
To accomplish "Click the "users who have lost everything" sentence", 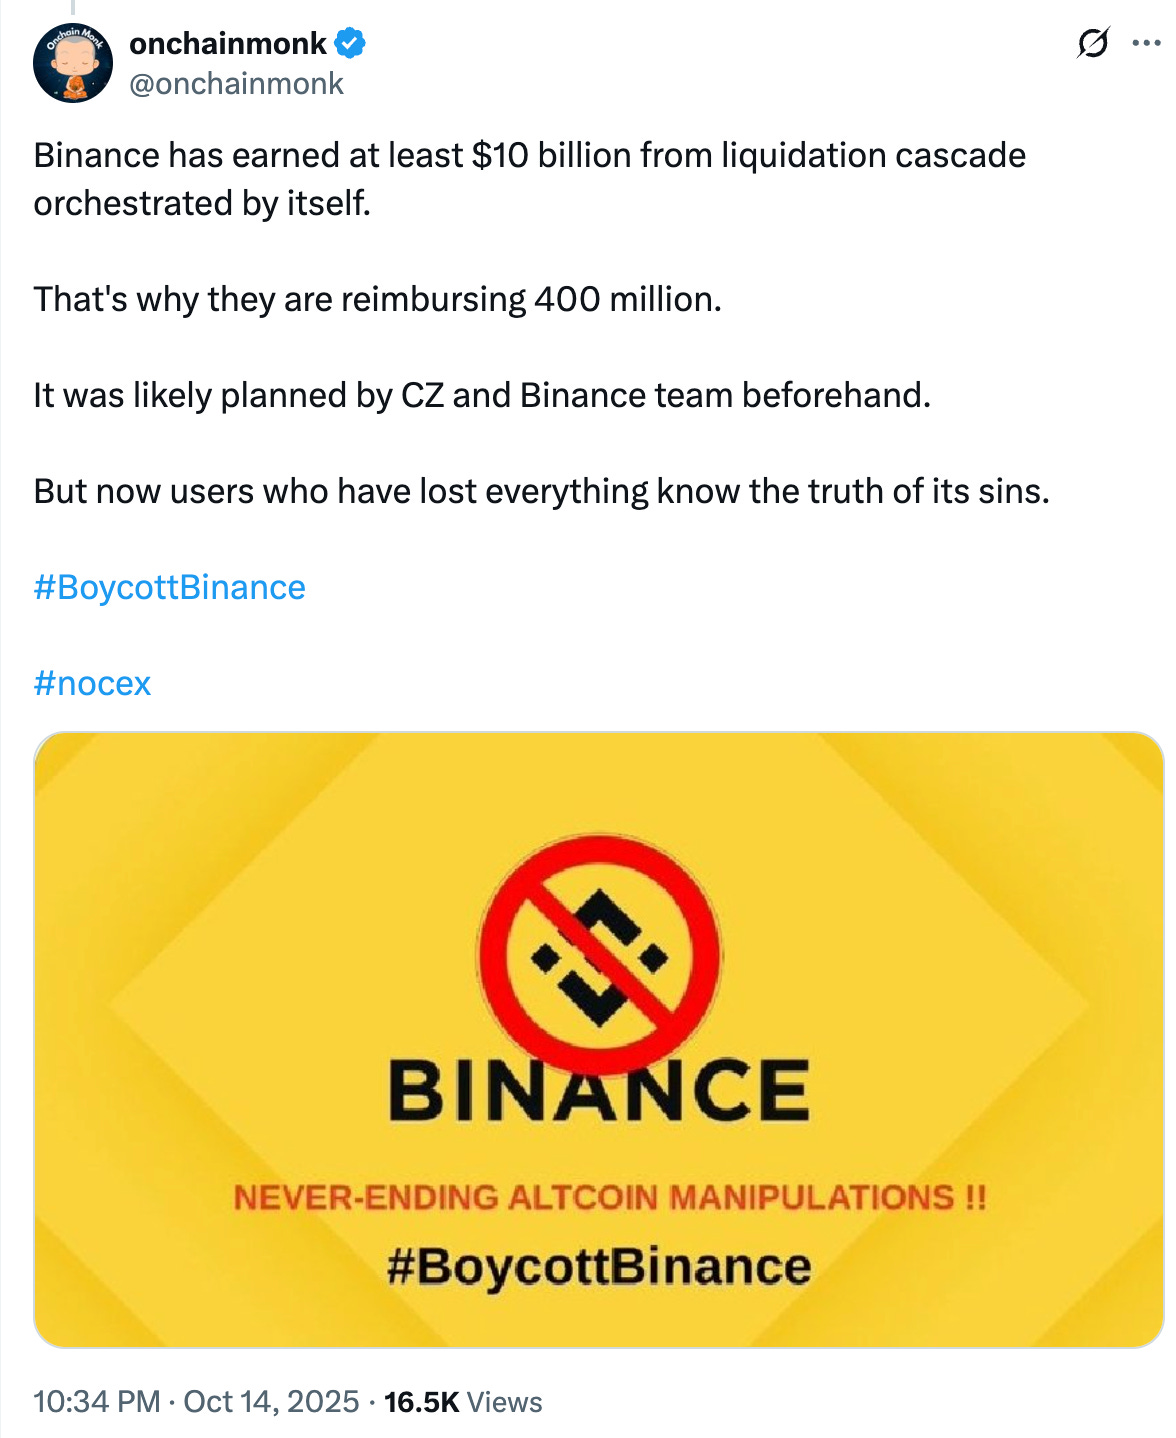I will click(541, 491).
